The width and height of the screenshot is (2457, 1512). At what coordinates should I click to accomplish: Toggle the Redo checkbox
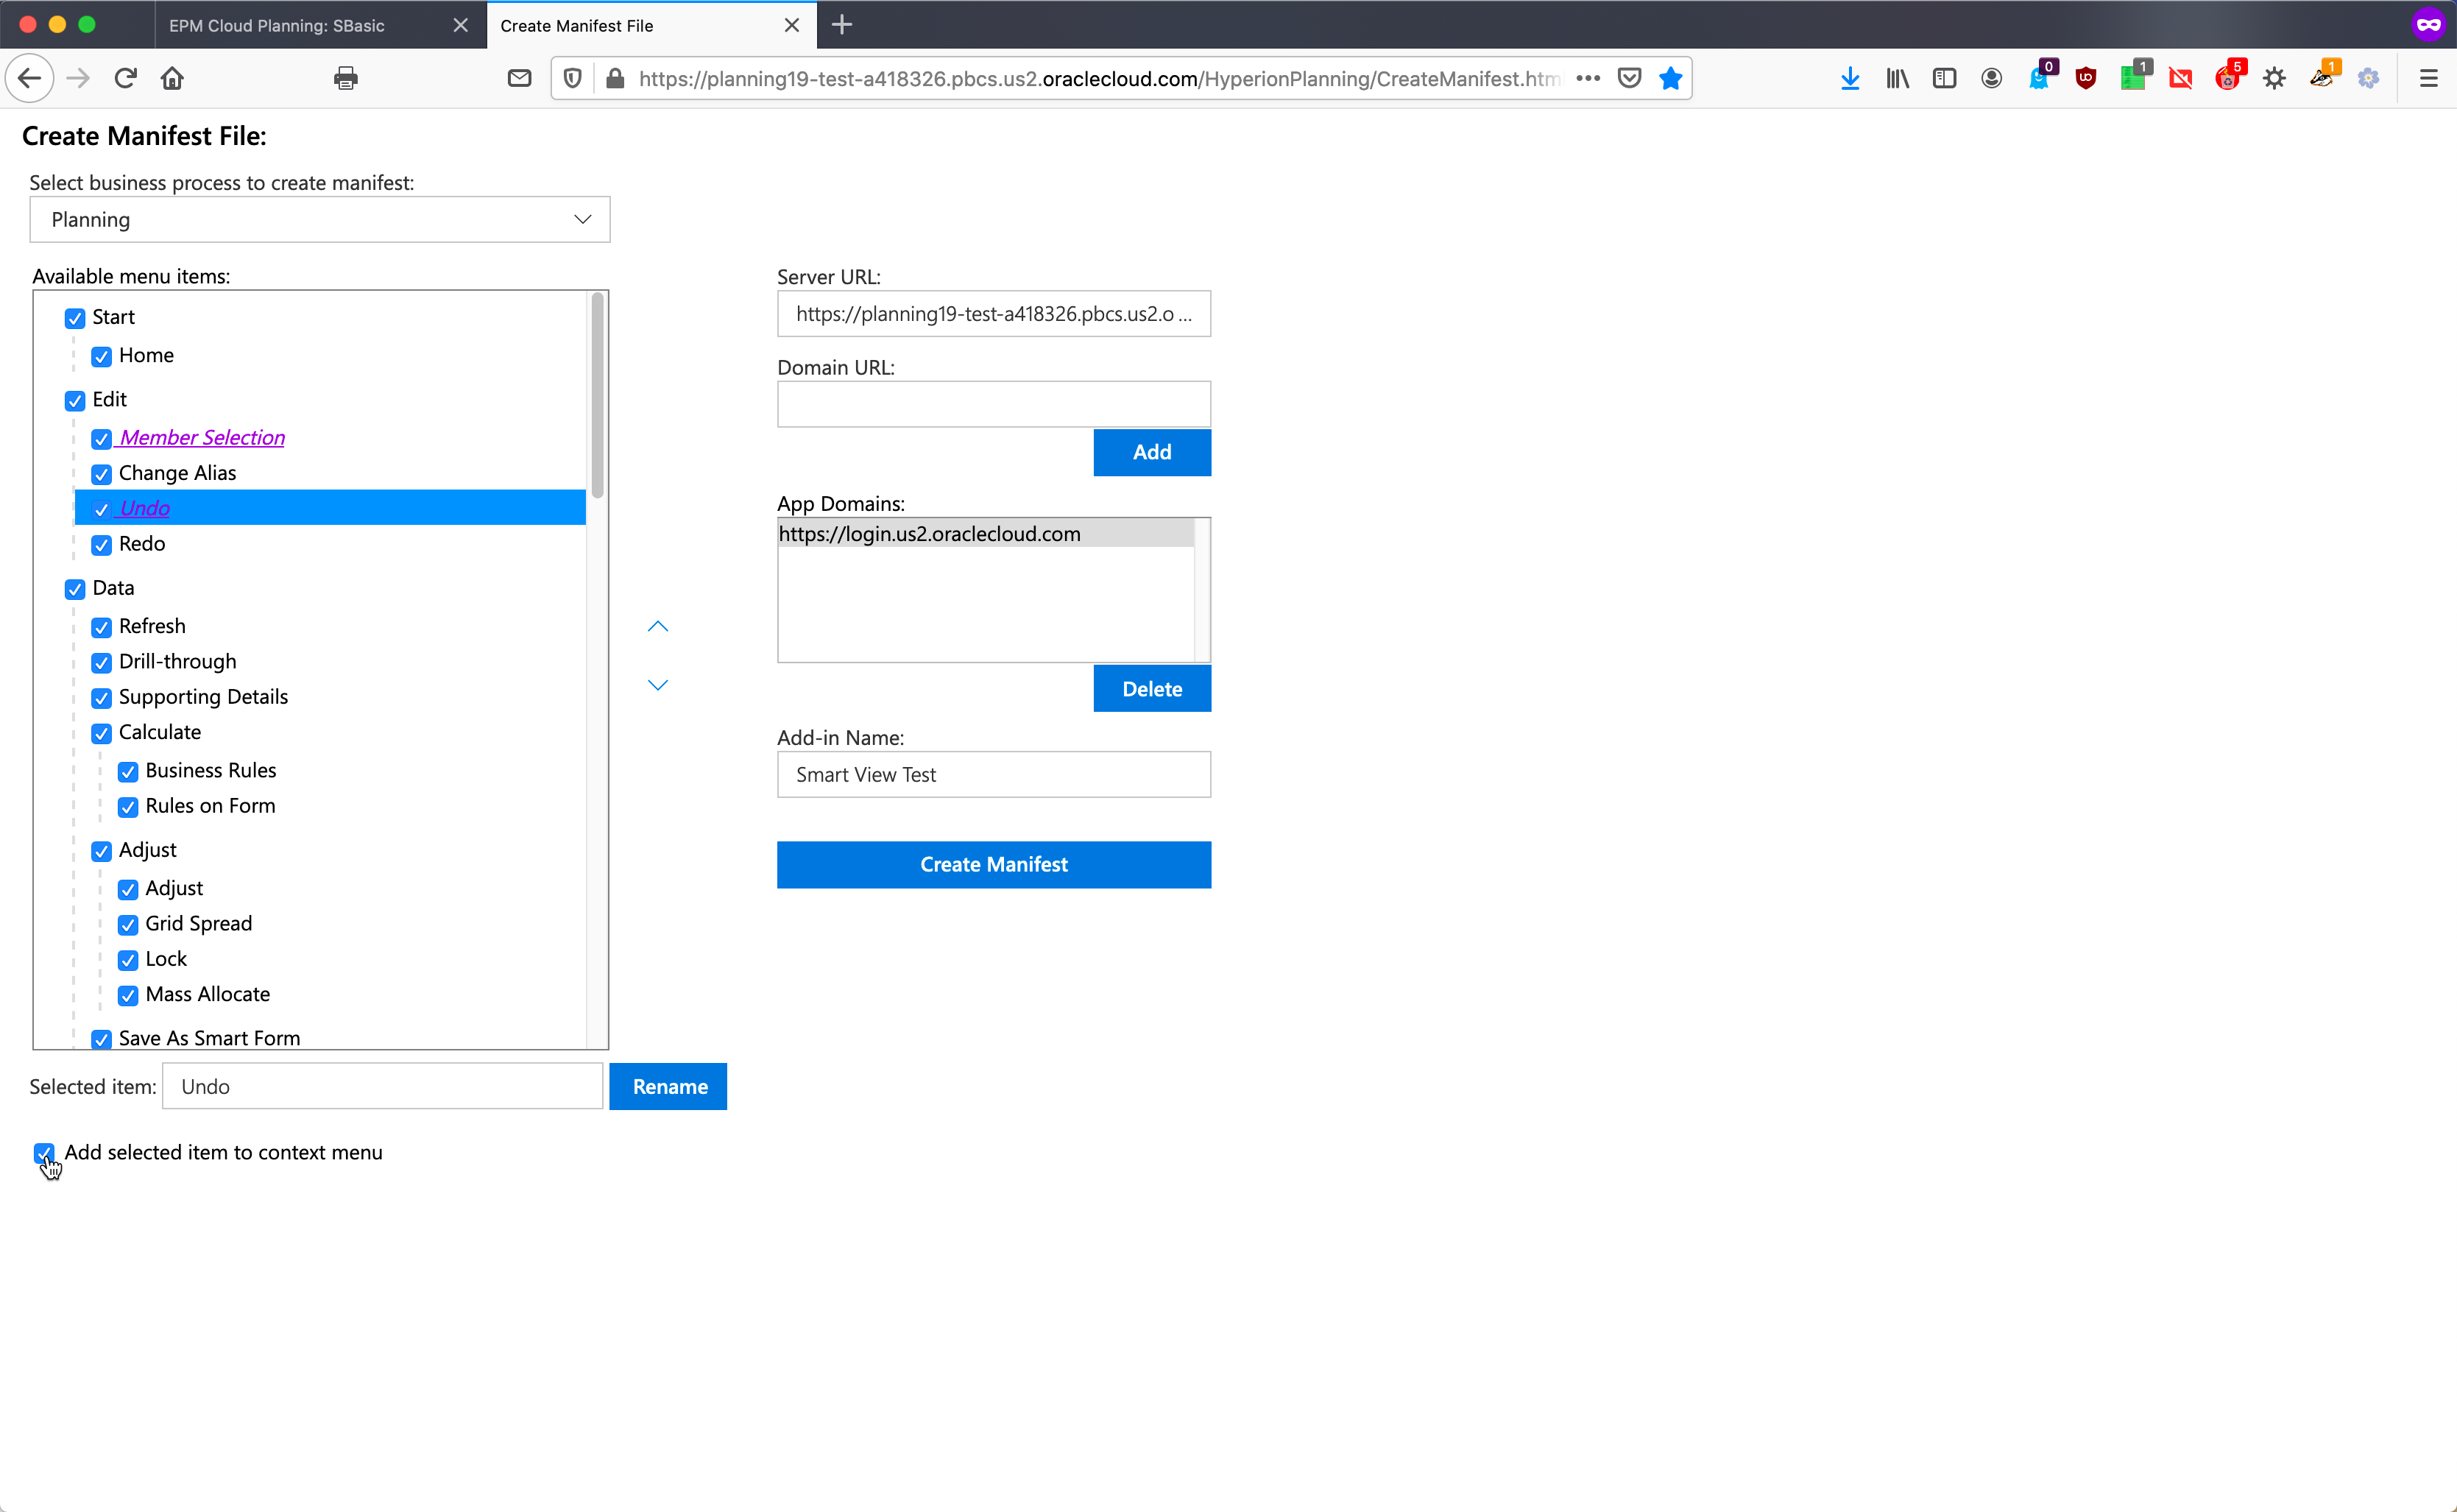pyautogui.click(x=101, y=545)
